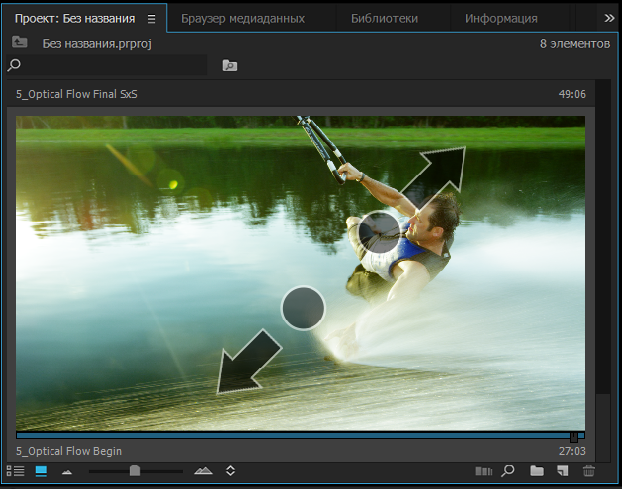The width and height of the screenshot is (622, 489).
Task: Select the 5_Optical Flow Final SxS item label
Action: click(77, 94)
